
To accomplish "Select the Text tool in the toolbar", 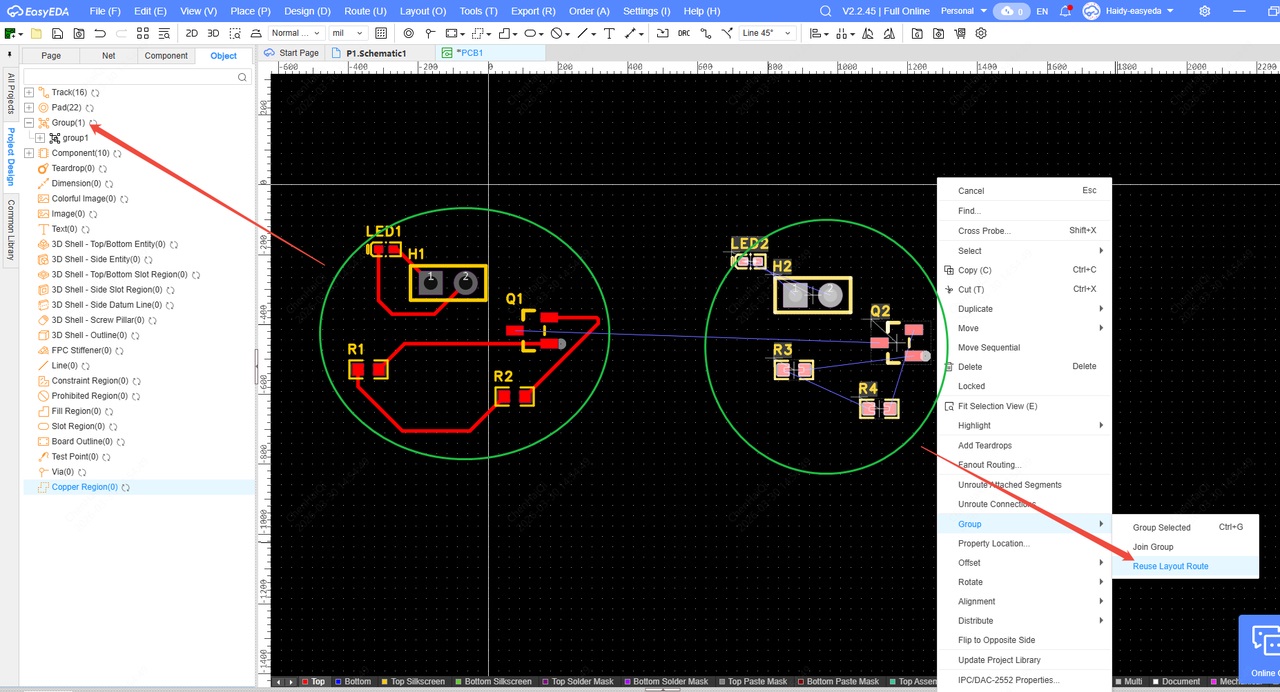I will [607, 33].
